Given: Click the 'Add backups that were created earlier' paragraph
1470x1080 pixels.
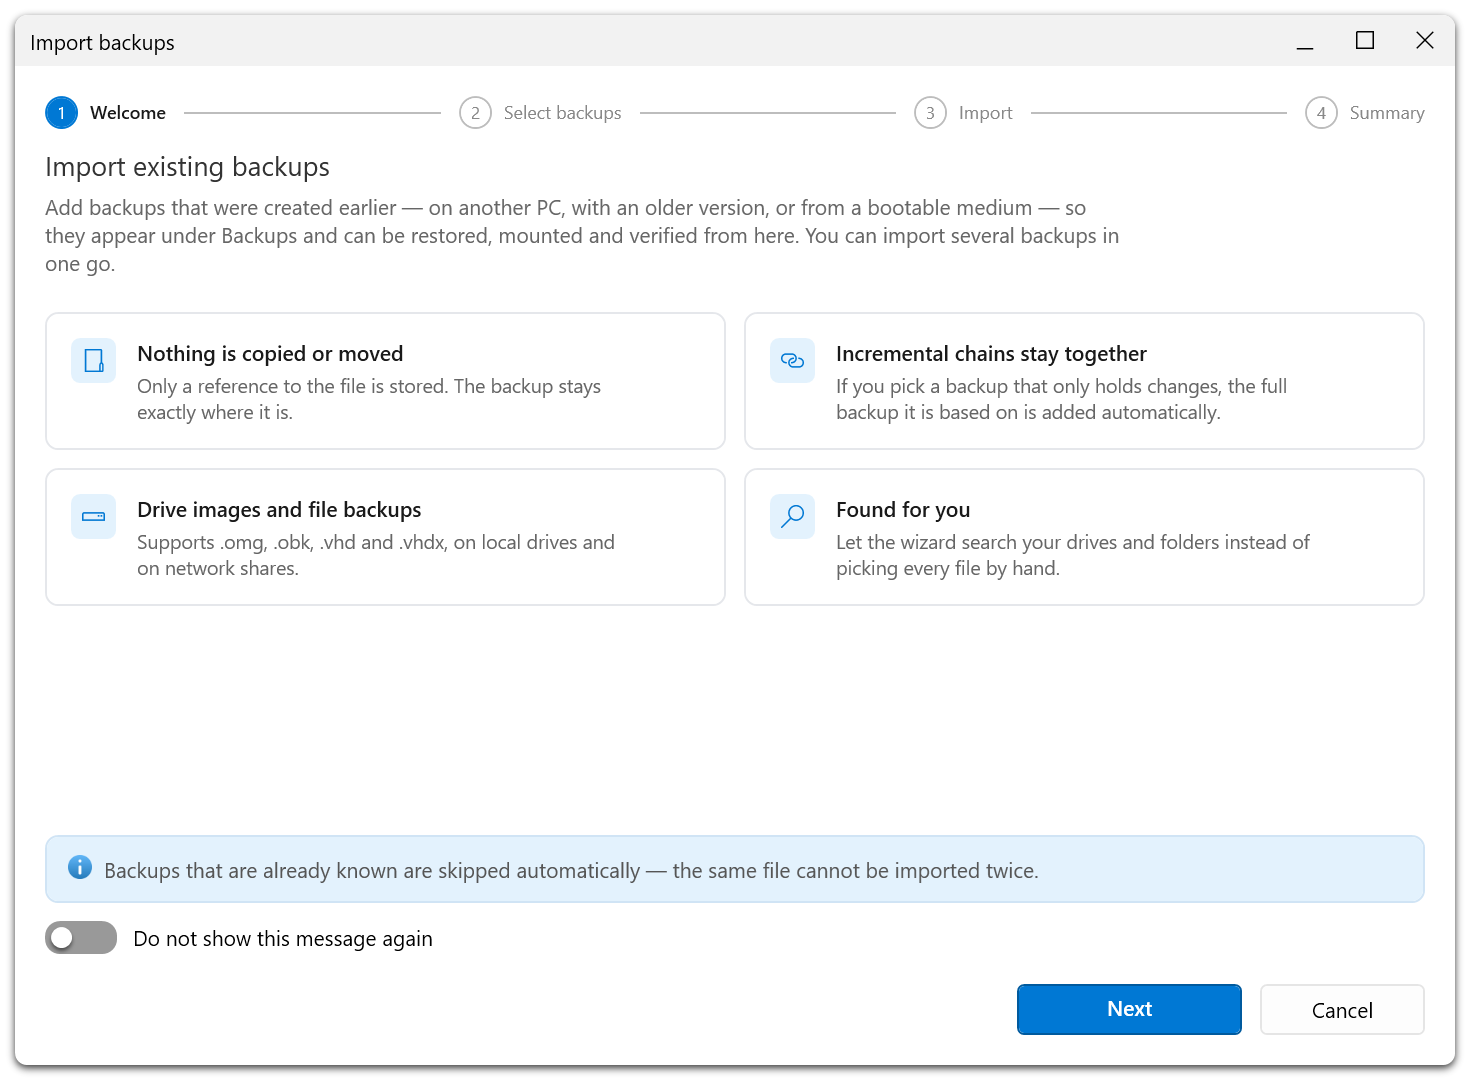Looking at the screenshot, I should 582,236.
